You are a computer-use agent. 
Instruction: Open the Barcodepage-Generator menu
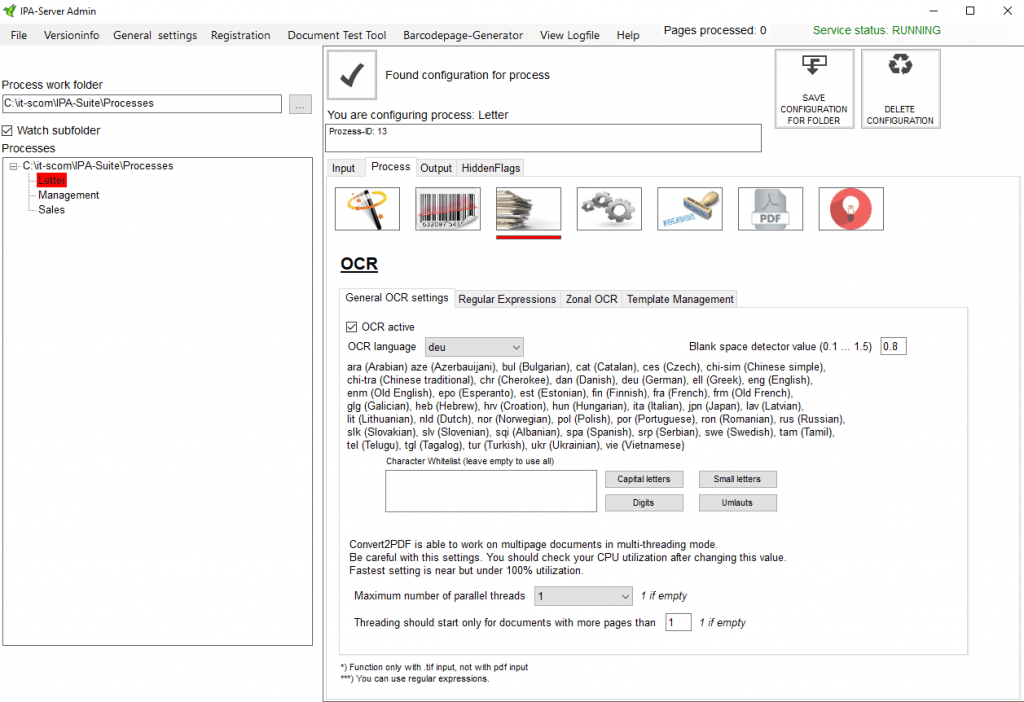click(462, 35)
